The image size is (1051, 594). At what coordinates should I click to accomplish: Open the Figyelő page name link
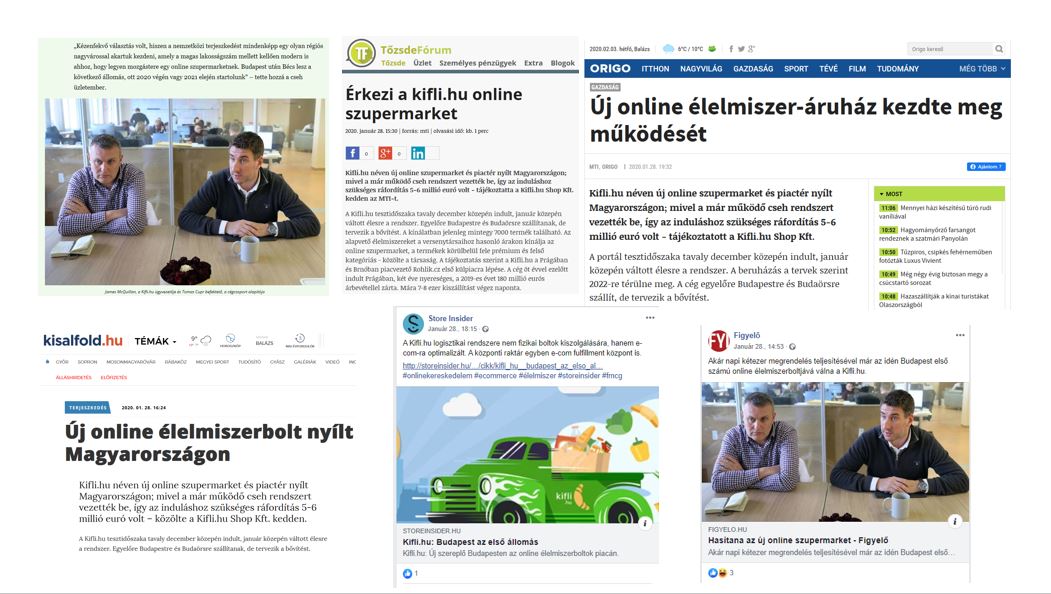[747, 335]
